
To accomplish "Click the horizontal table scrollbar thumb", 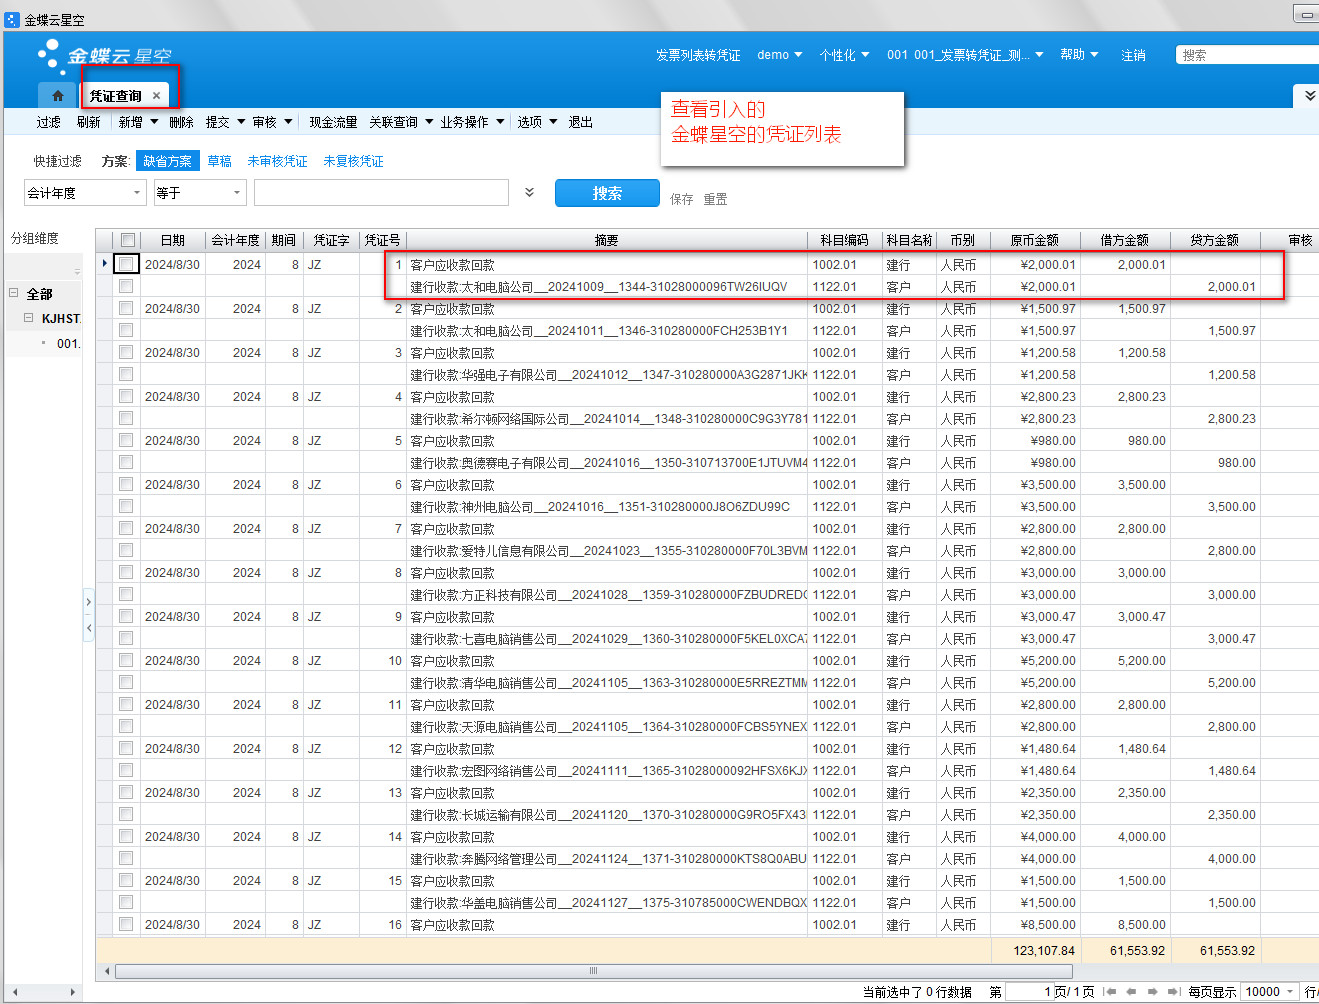I will pyautogui.click(x=593, y=971).
